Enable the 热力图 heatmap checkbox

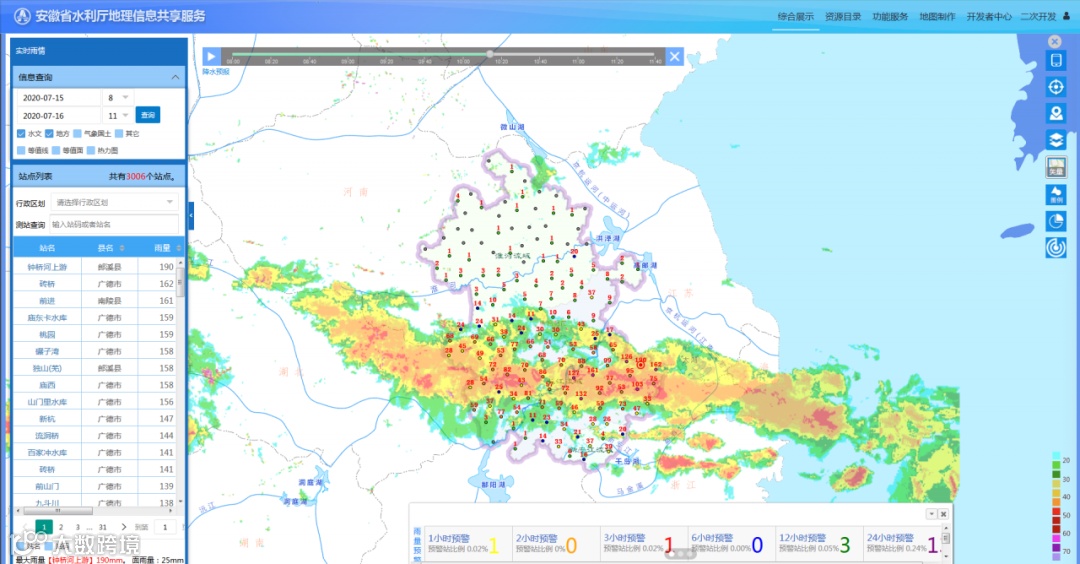pyautogui.click(x=91, y=150)
